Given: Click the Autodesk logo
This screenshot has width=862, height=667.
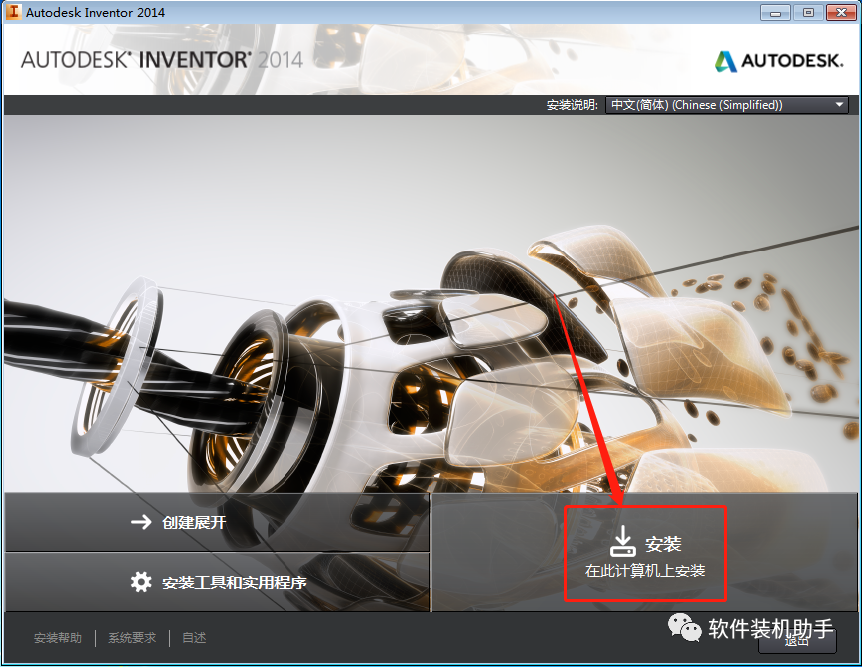Looking at the screenshot, I should (778, 60).
